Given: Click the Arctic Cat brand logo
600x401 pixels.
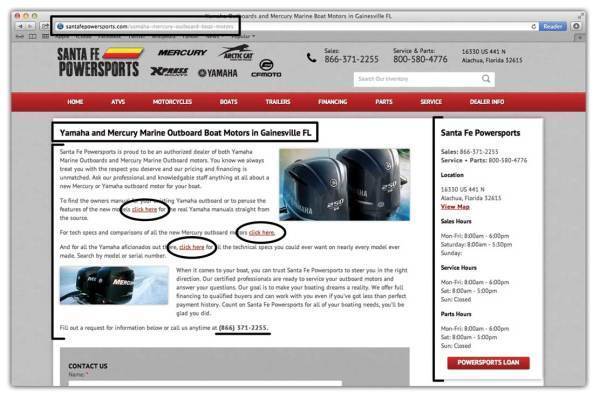Looking at the screenshot, I should (236, 53).
